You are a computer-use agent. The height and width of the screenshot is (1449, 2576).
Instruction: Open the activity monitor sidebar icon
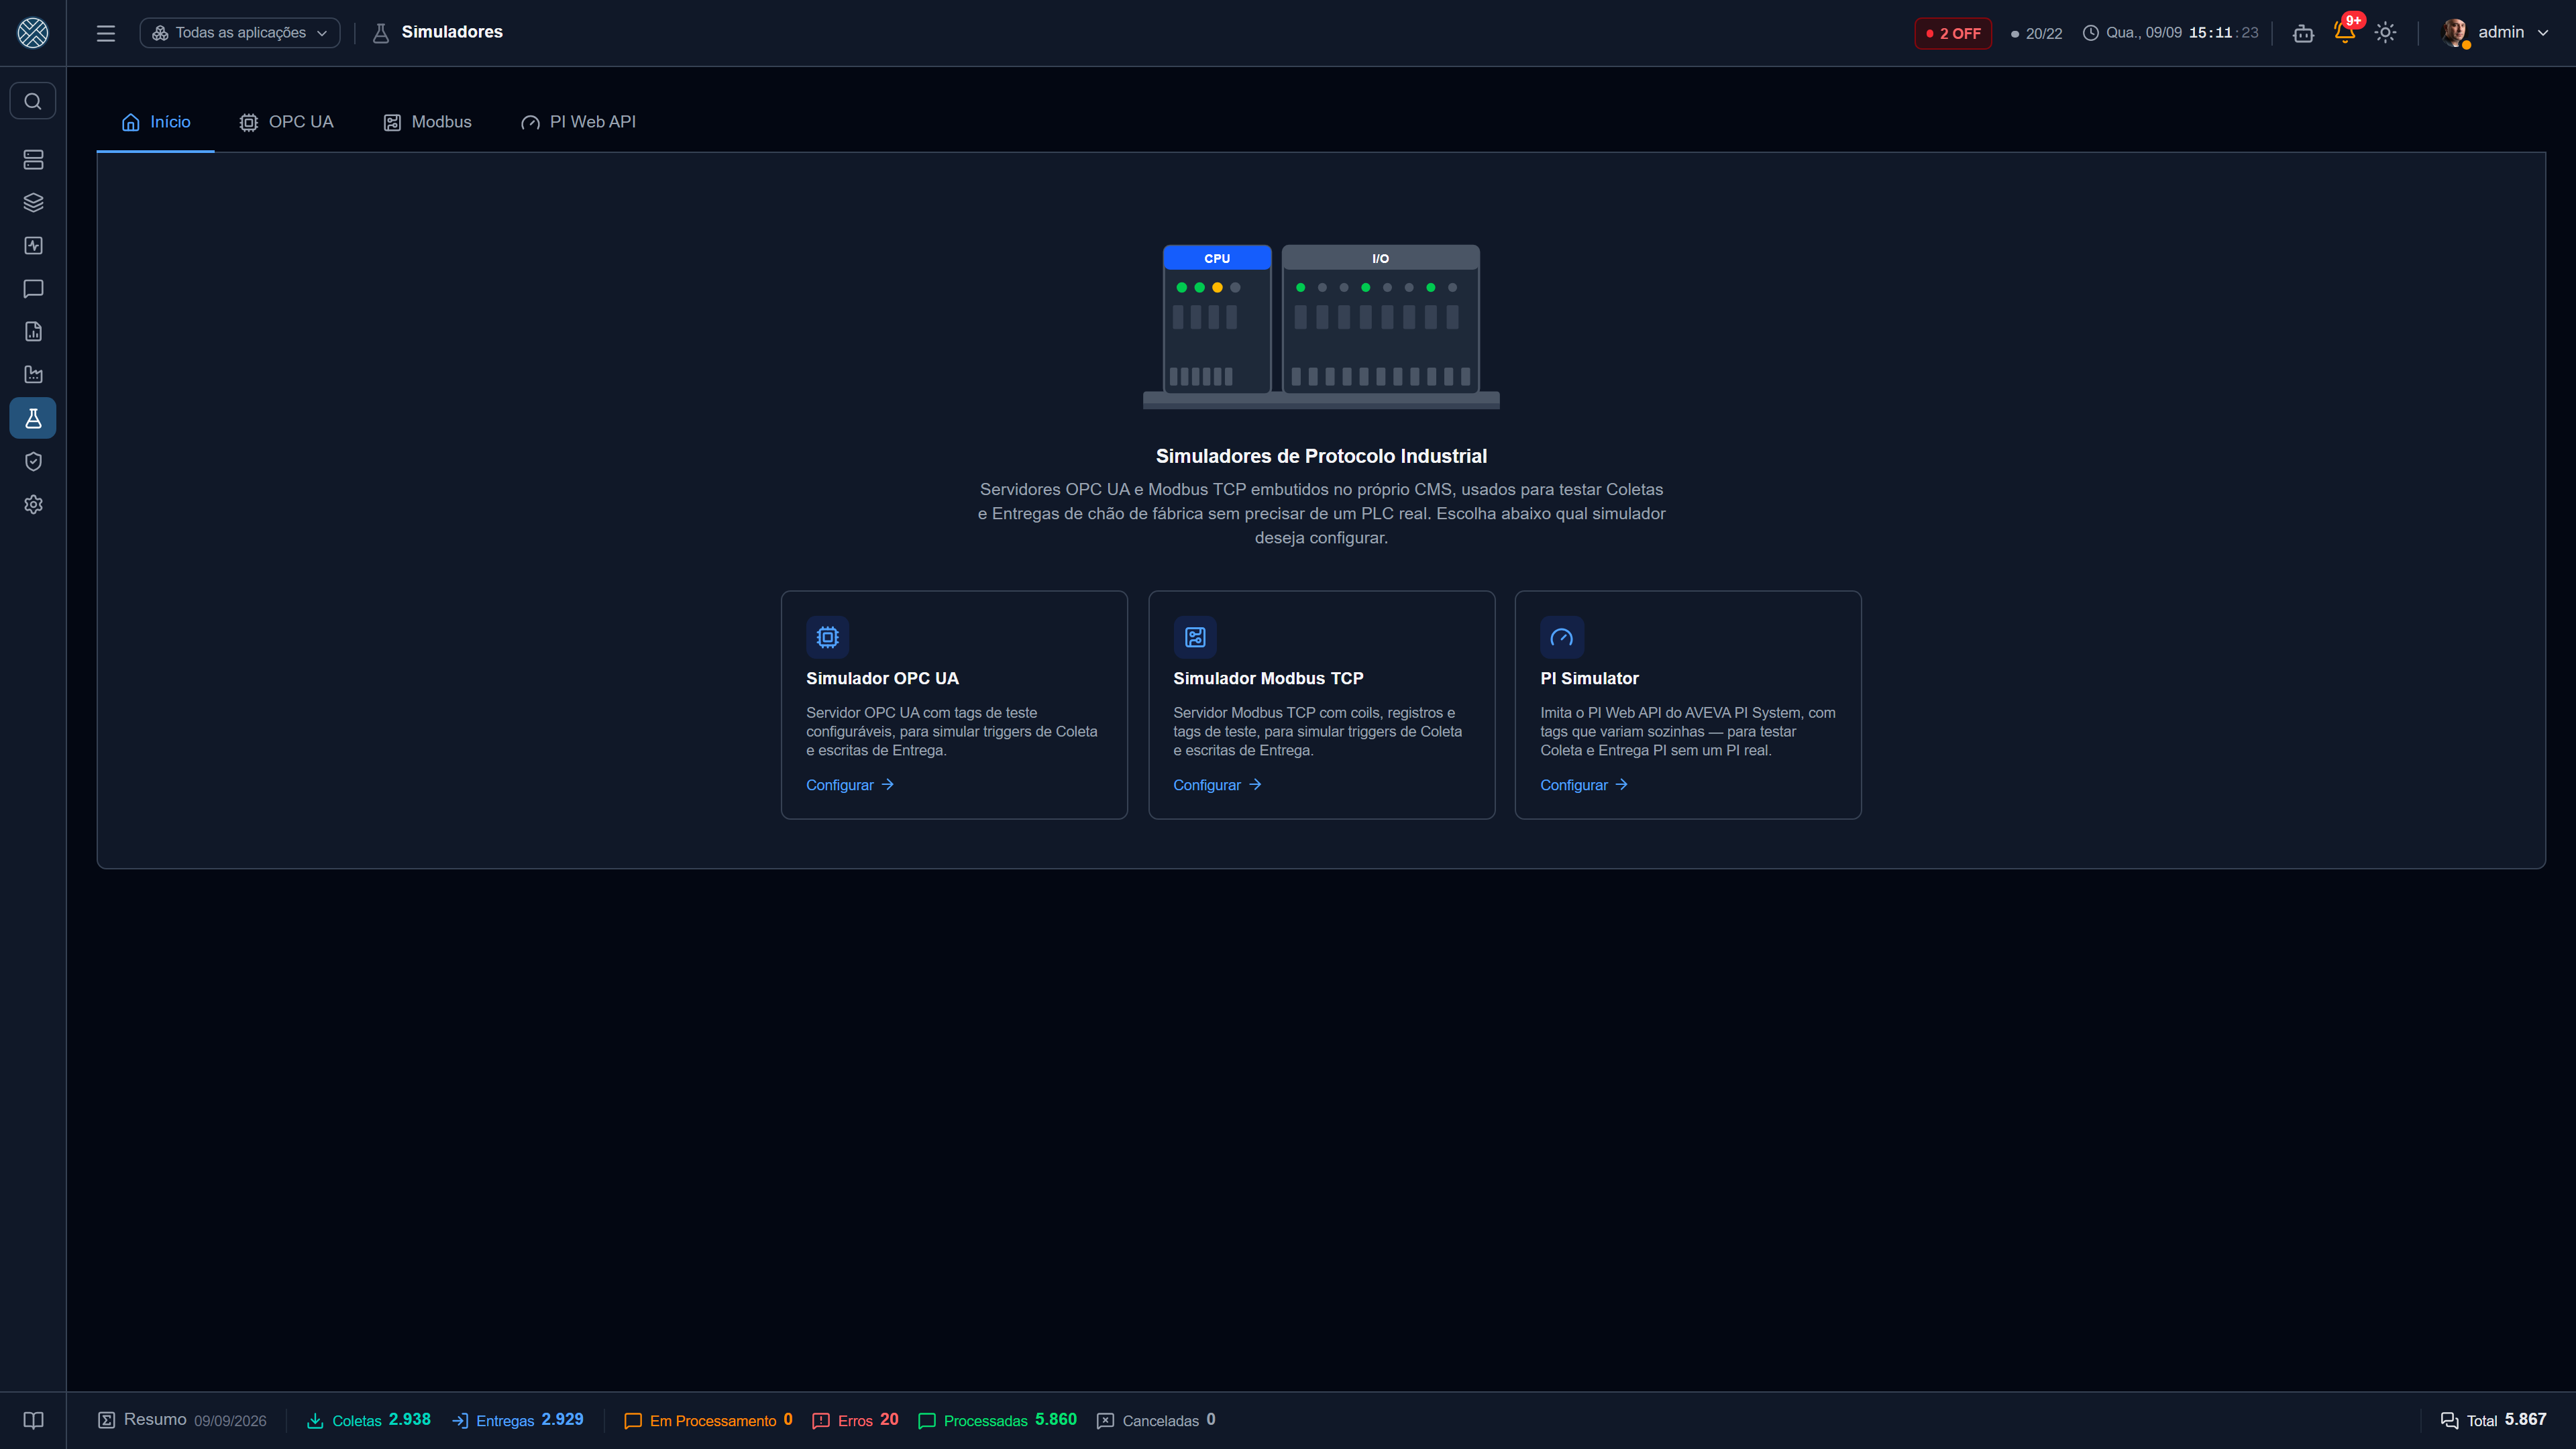[33, 246]
